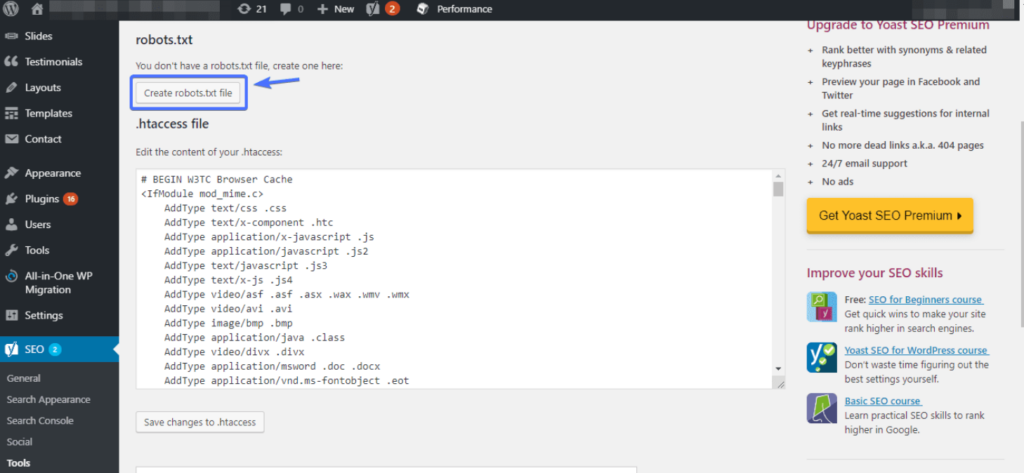This screenshot has width=1024, height=473.
Task: Click Save changes to .htaccess
Action: [200, 423]
